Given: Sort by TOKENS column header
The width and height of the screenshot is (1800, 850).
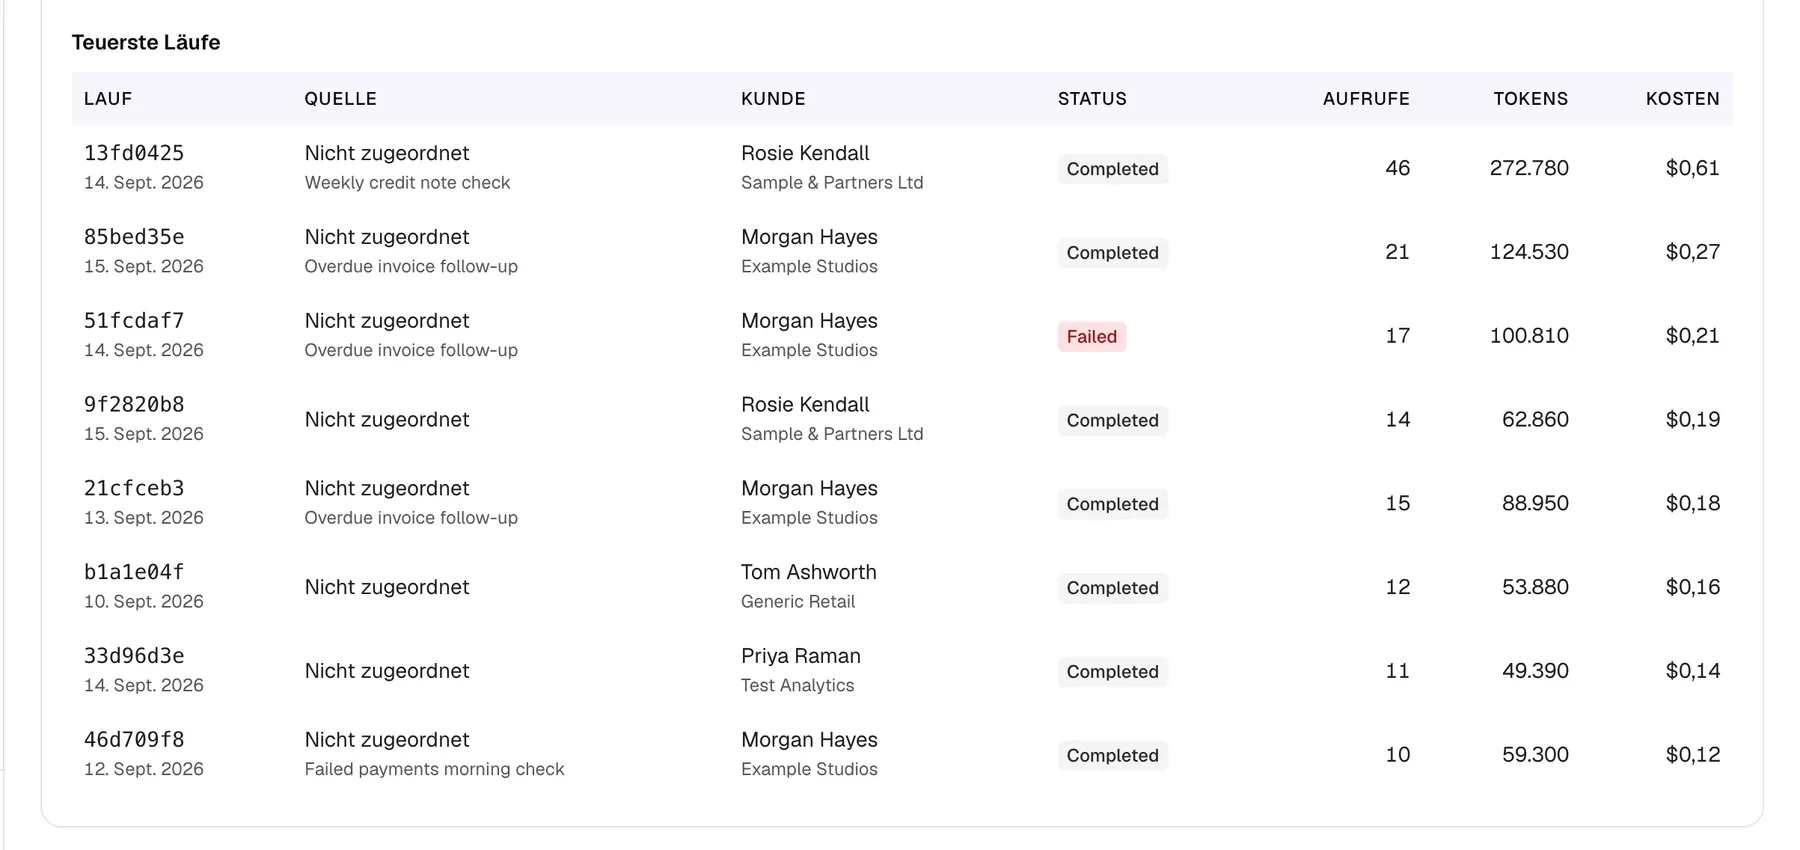Looking at the screenshot, I should [1530, 99].
